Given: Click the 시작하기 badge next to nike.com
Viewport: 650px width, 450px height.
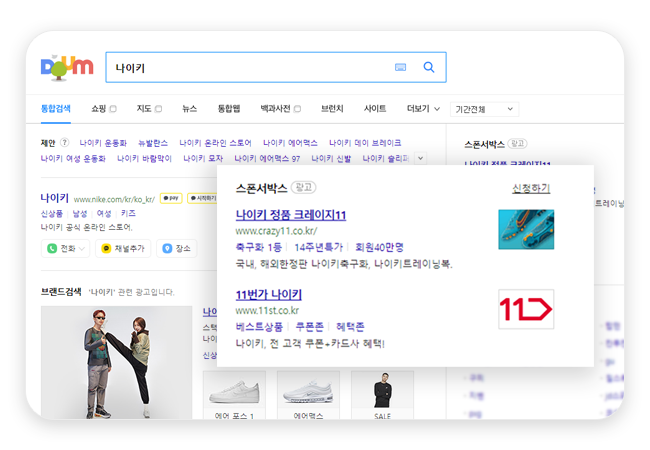Looking at the screenshot, I should (x=202, y=198).
